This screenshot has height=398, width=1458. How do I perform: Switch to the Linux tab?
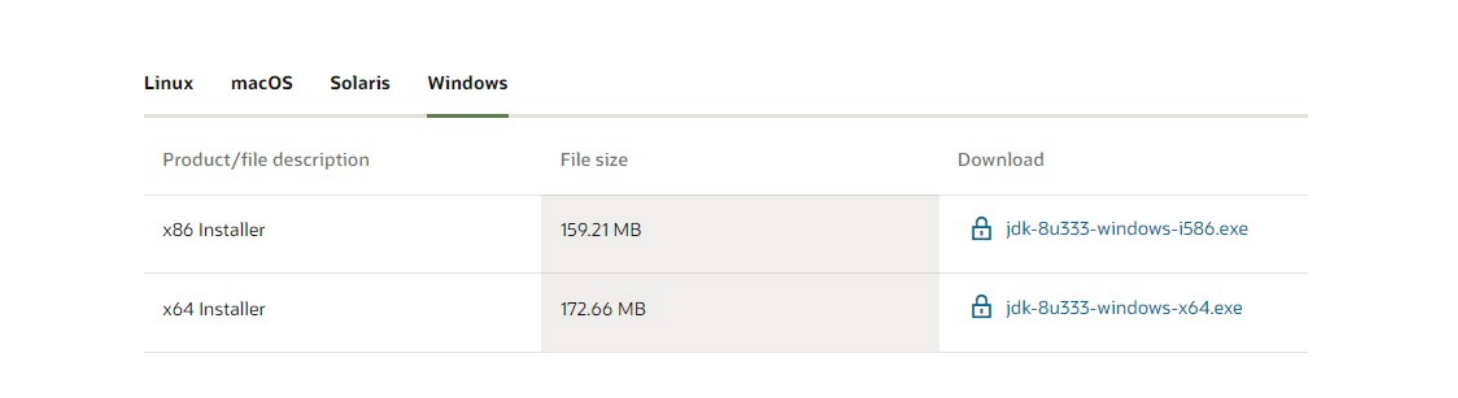point(169,83)
